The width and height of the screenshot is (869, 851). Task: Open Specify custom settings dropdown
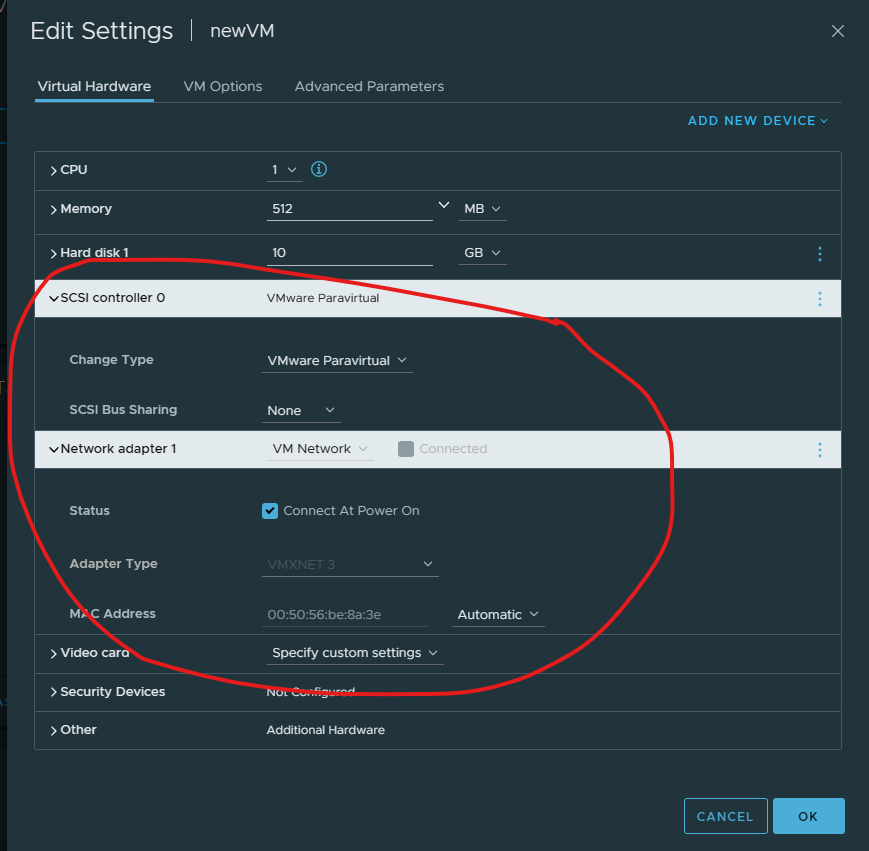tap(355, 653)
